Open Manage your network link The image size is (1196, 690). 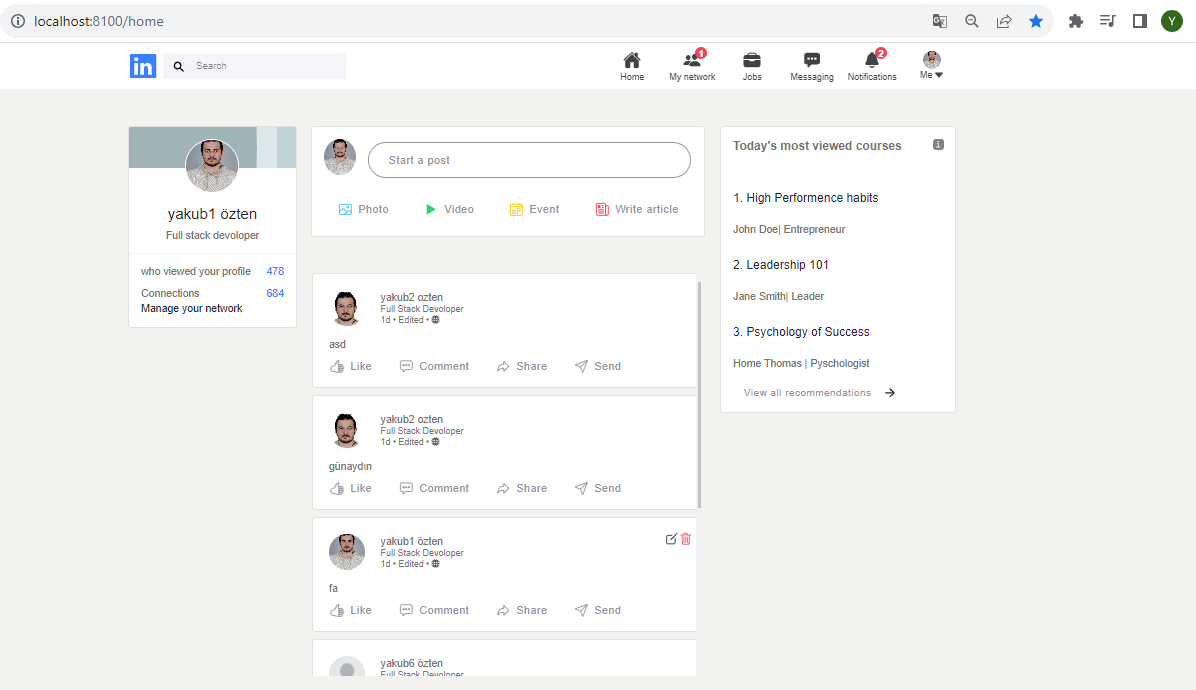[x=191, y=308]
